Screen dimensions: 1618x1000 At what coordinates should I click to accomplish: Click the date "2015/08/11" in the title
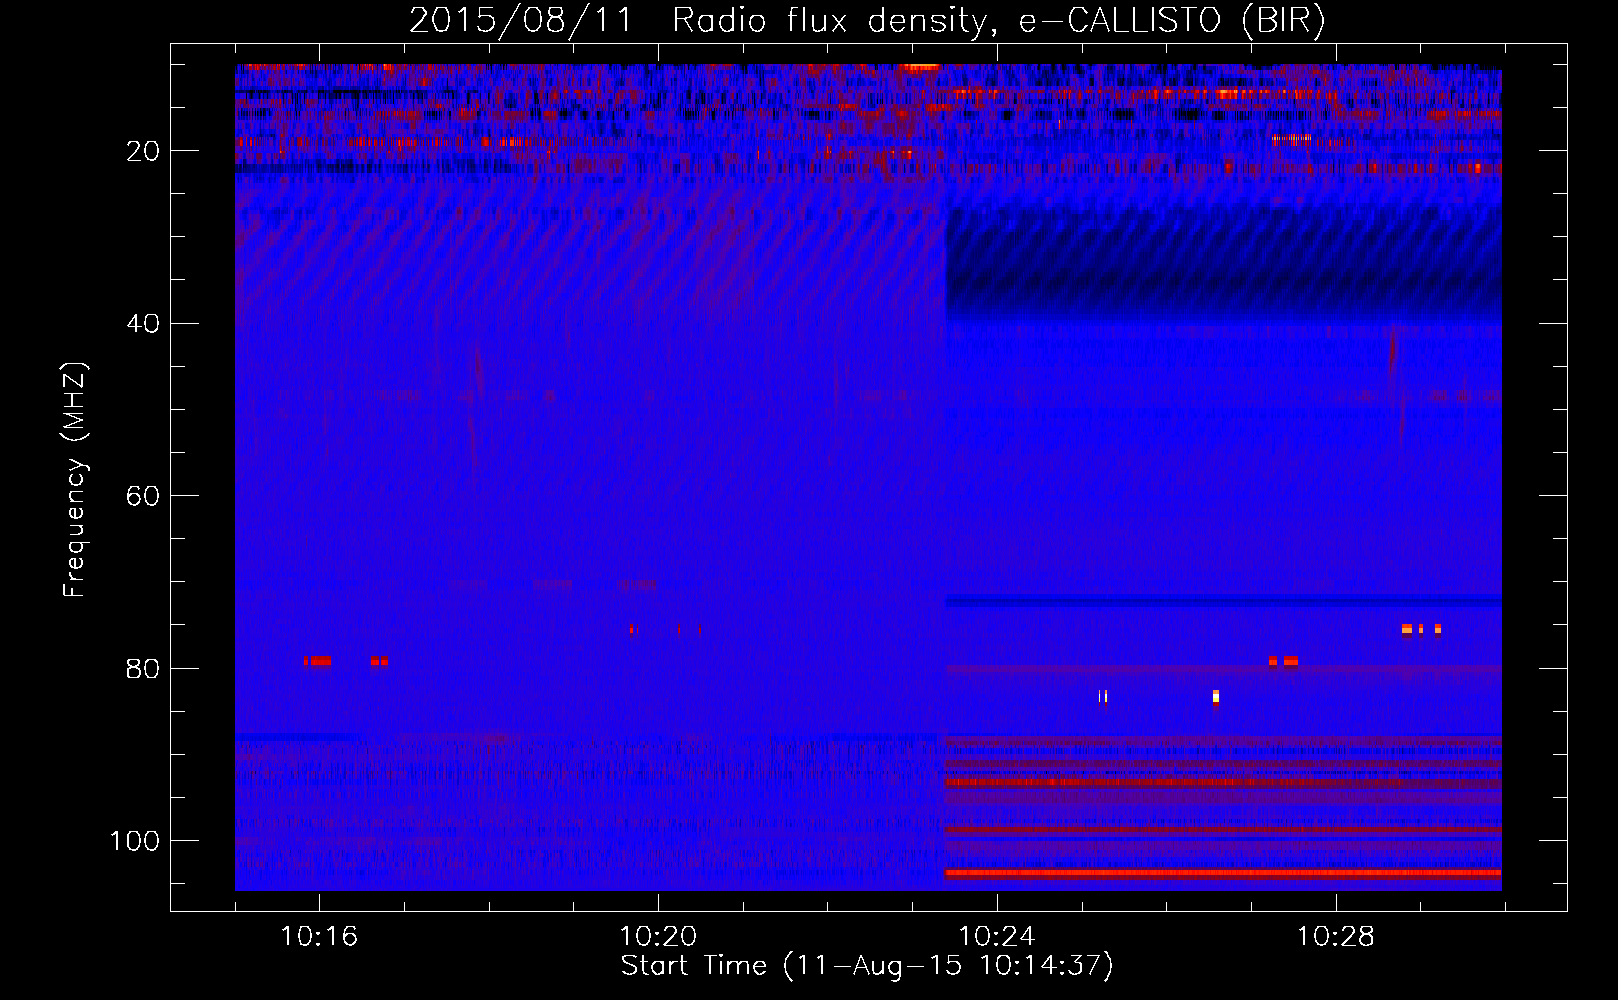(521, 20)
